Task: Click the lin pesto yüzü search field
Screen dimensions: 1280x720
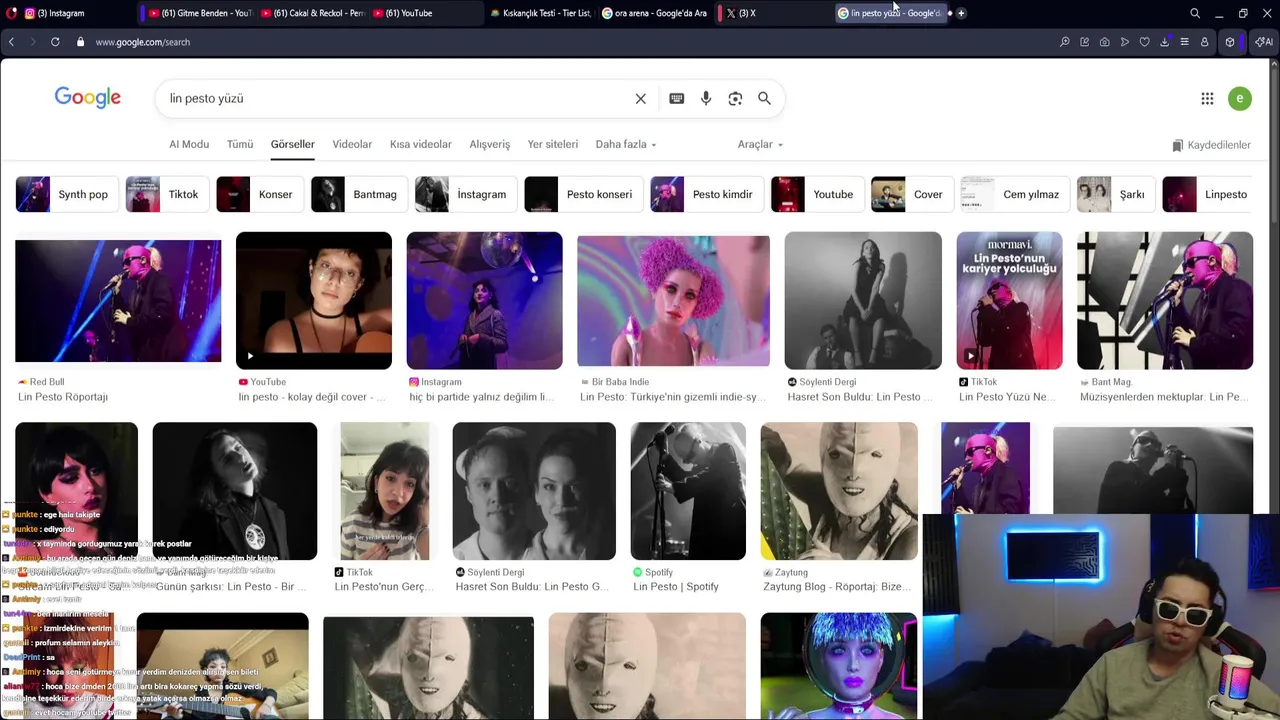Action: tap(395, 99)
